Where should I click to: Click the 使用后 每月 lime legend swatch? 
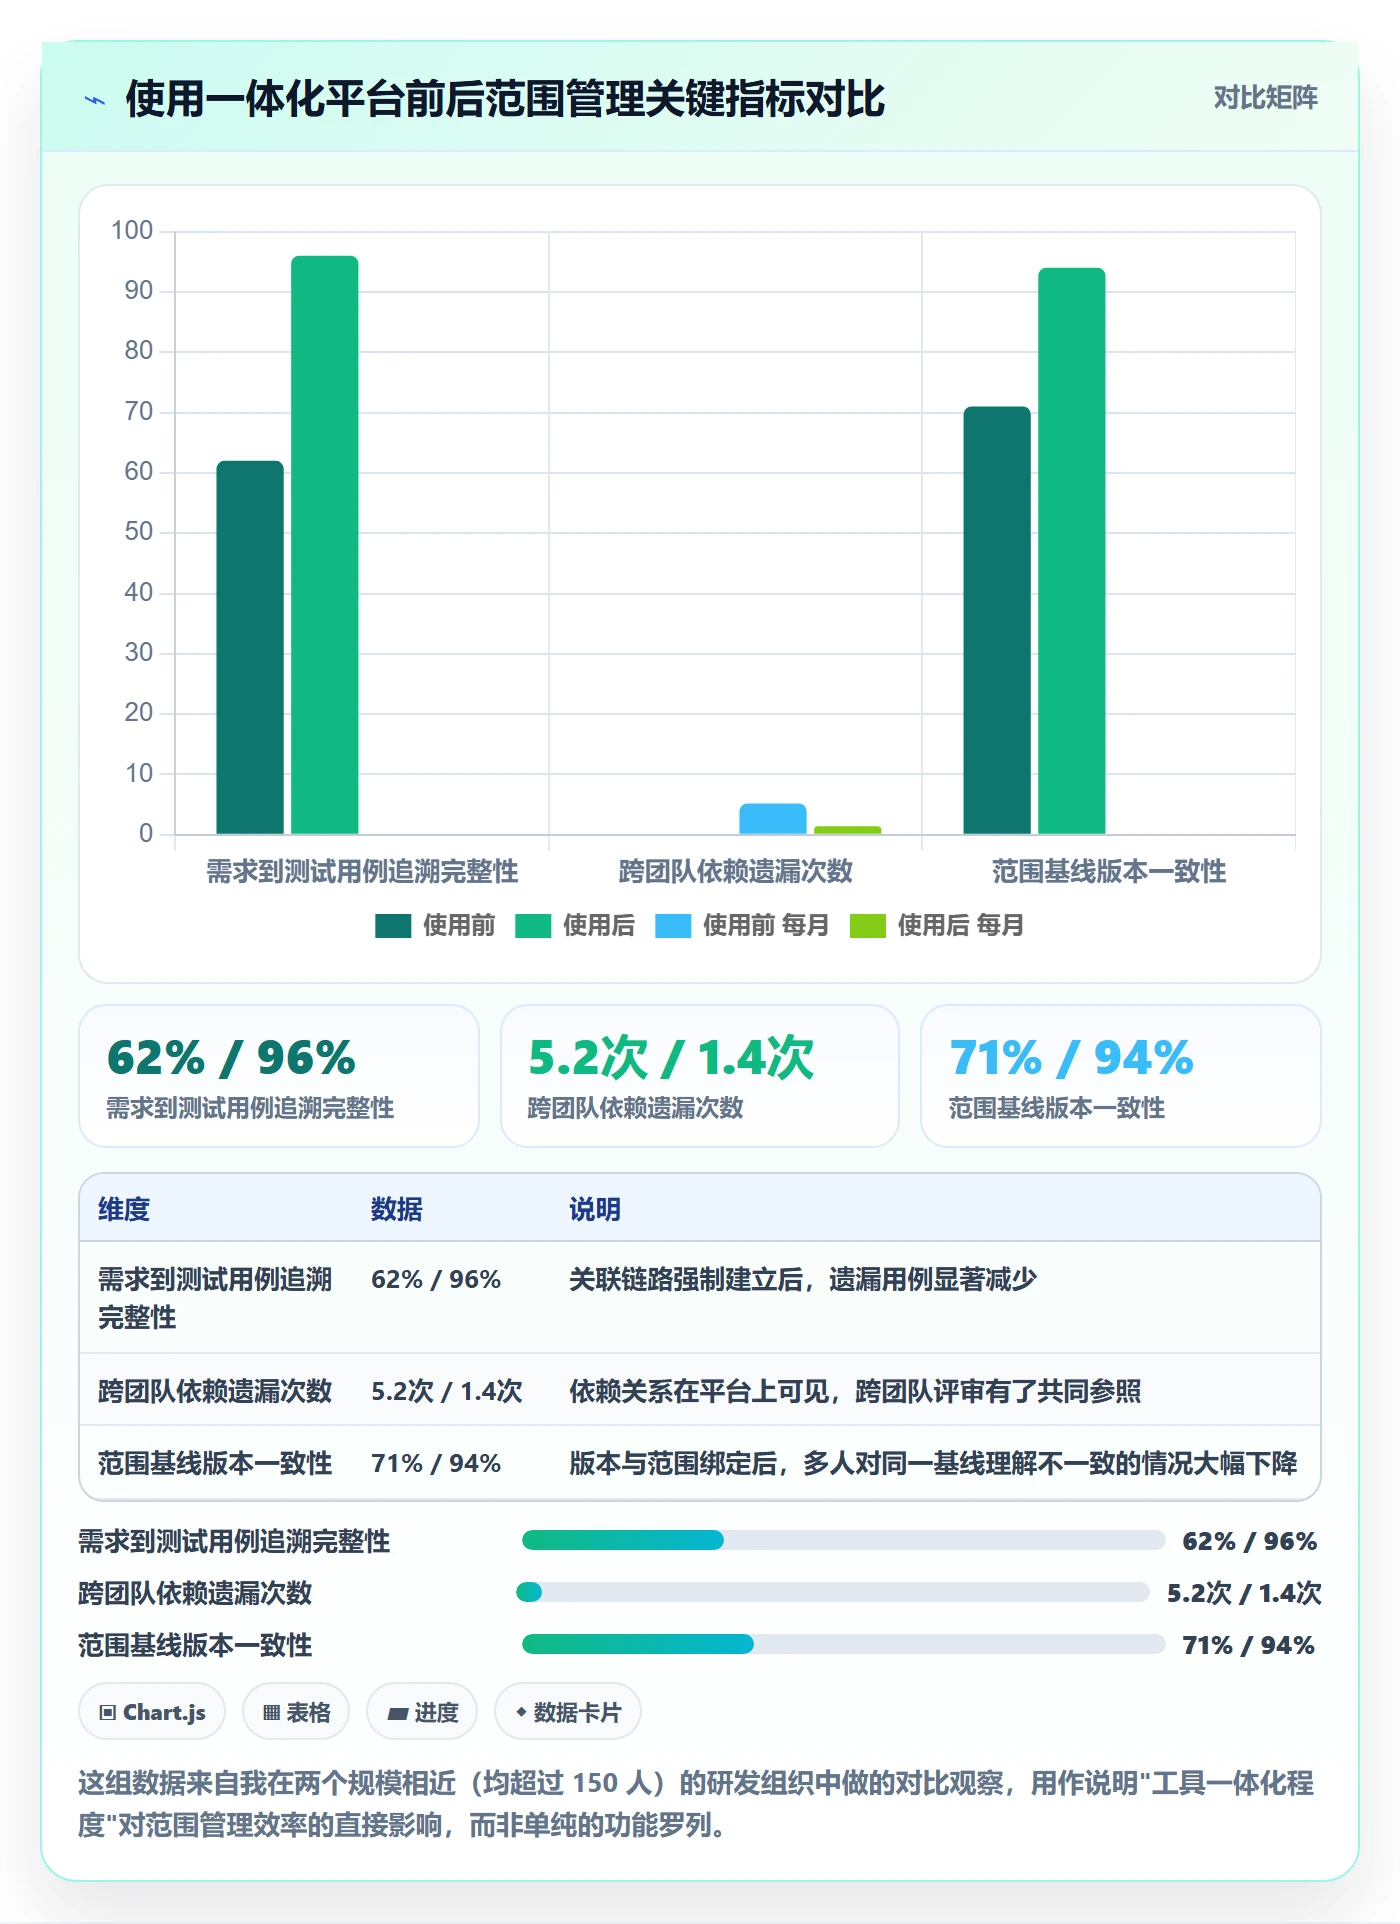(x=867, y=926)
